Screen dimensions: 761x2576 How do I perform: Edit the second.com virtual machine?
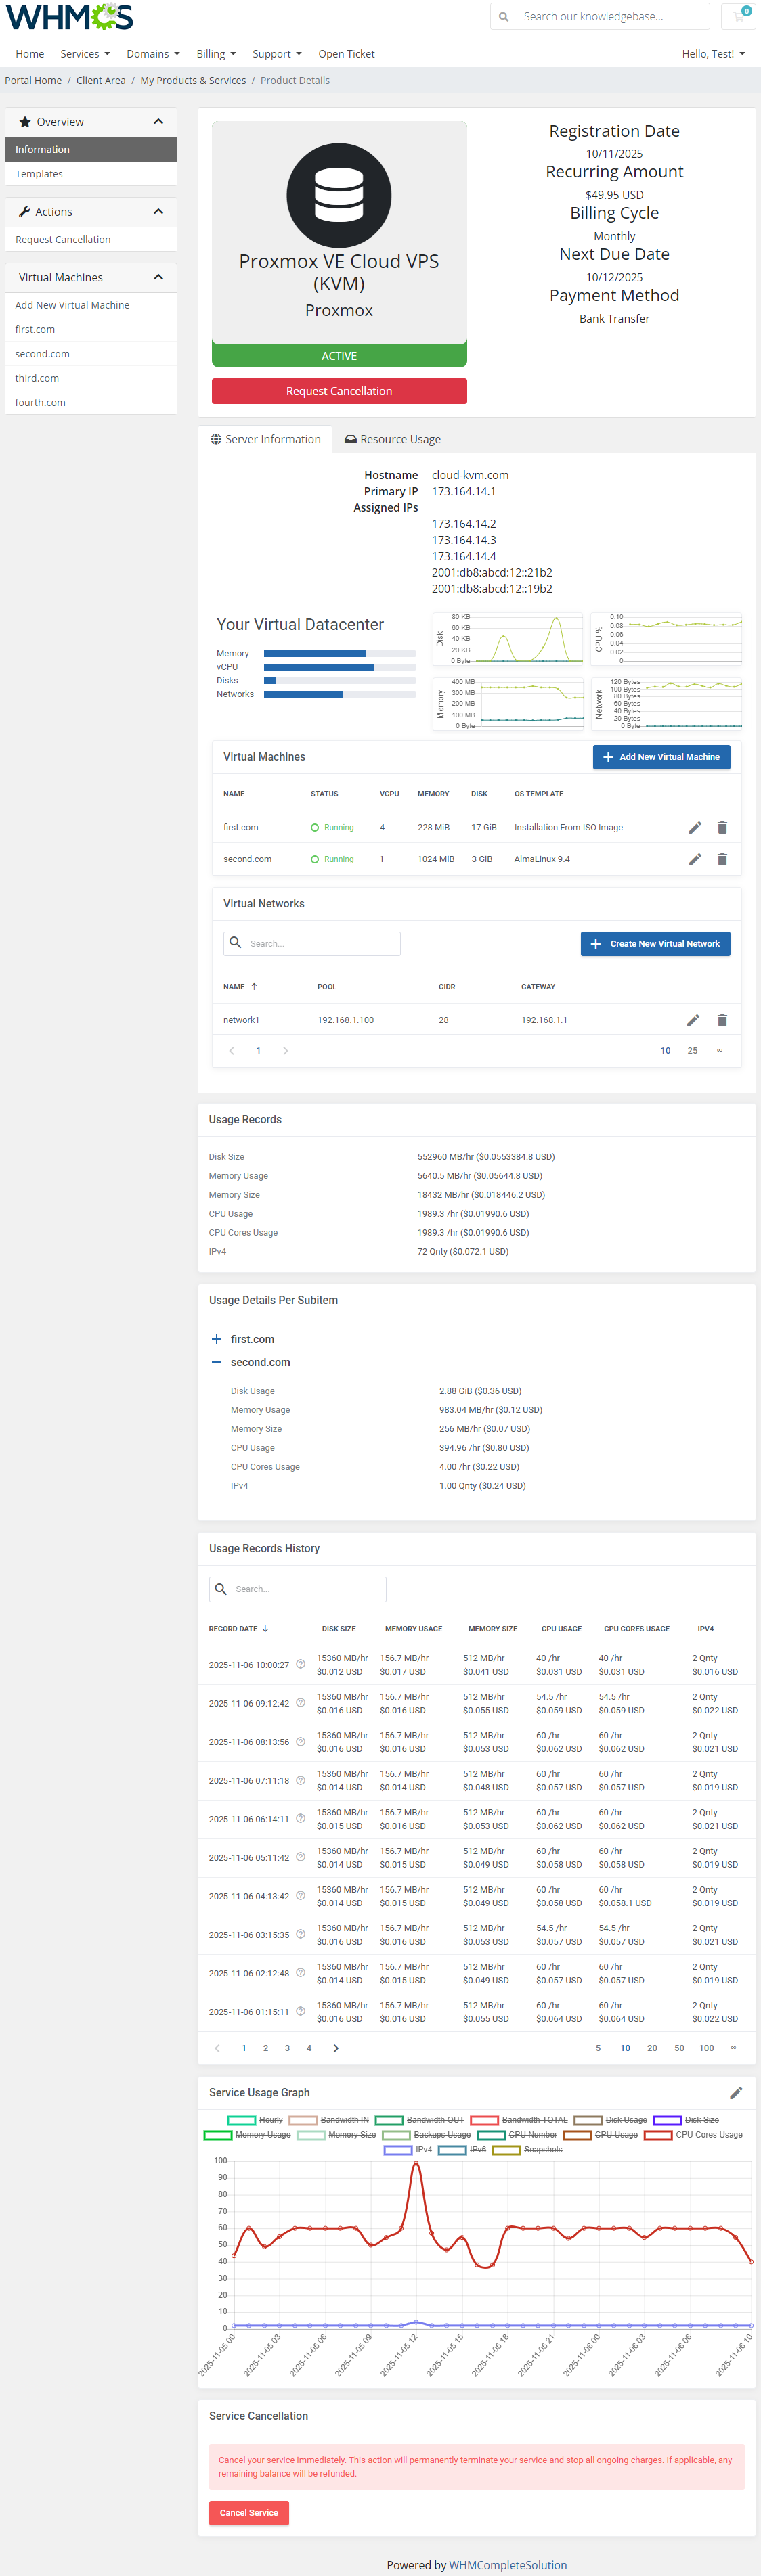click(x=695, y=860)
